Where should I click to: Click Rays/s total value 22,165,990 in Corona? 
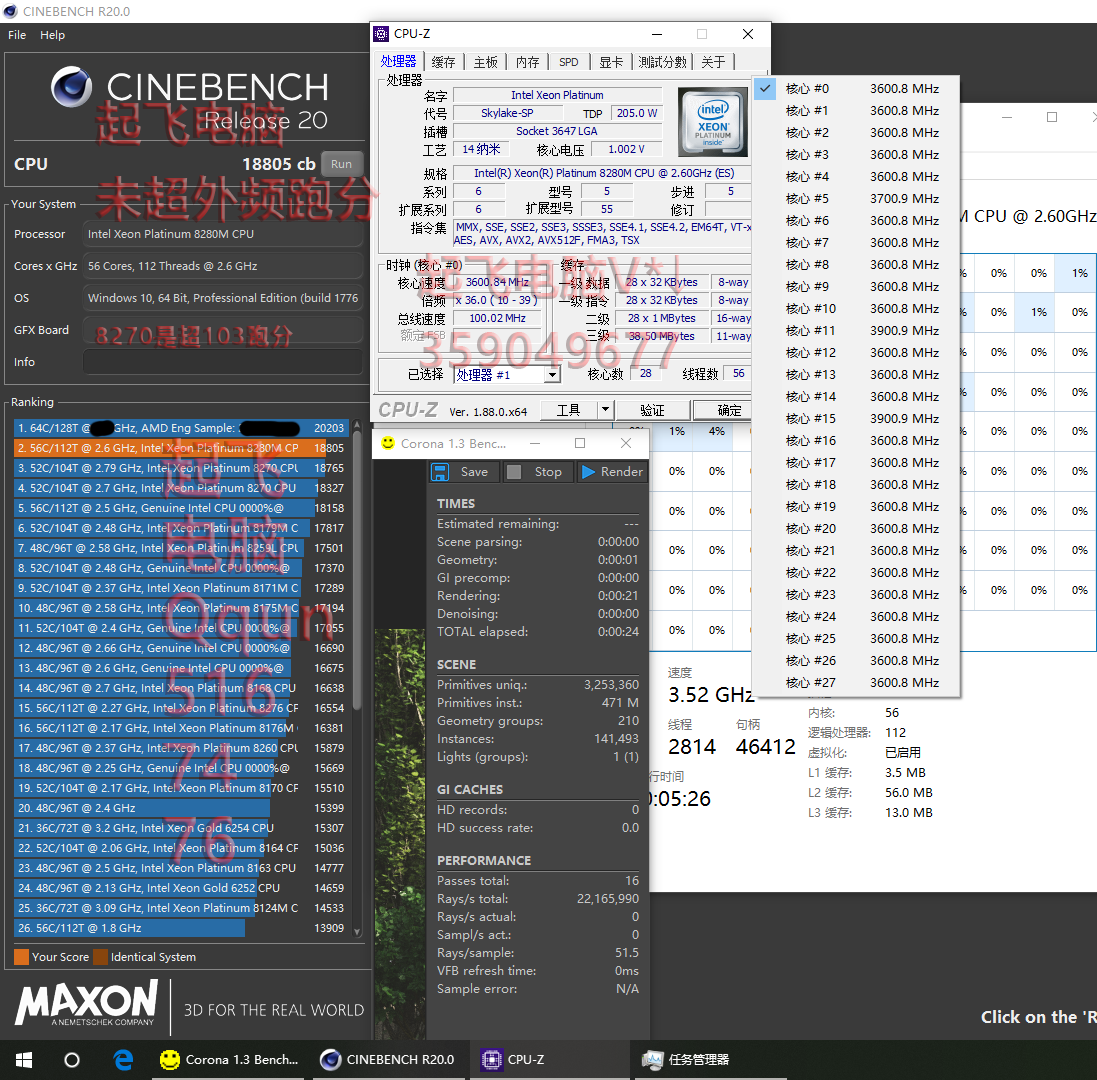[607, 899]
